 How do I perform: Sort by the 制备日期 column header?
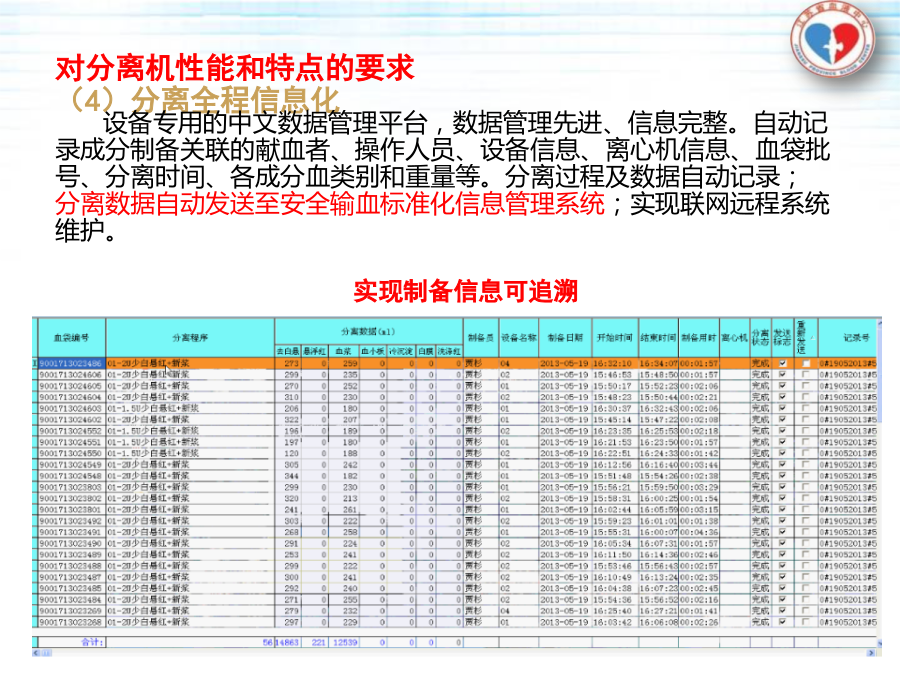(565, 338)
